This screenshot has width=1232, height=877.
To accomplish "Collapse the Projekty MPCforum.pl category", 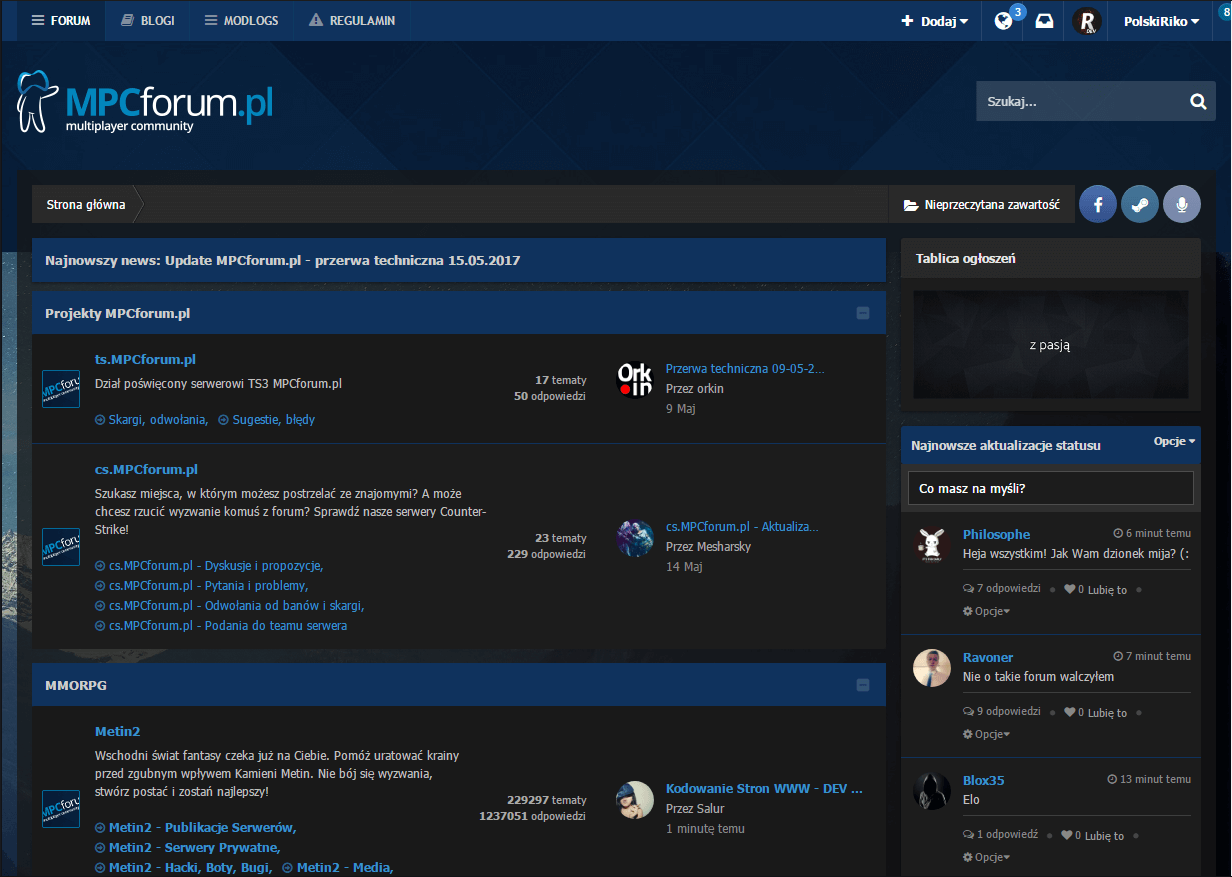I will [863, 313].
